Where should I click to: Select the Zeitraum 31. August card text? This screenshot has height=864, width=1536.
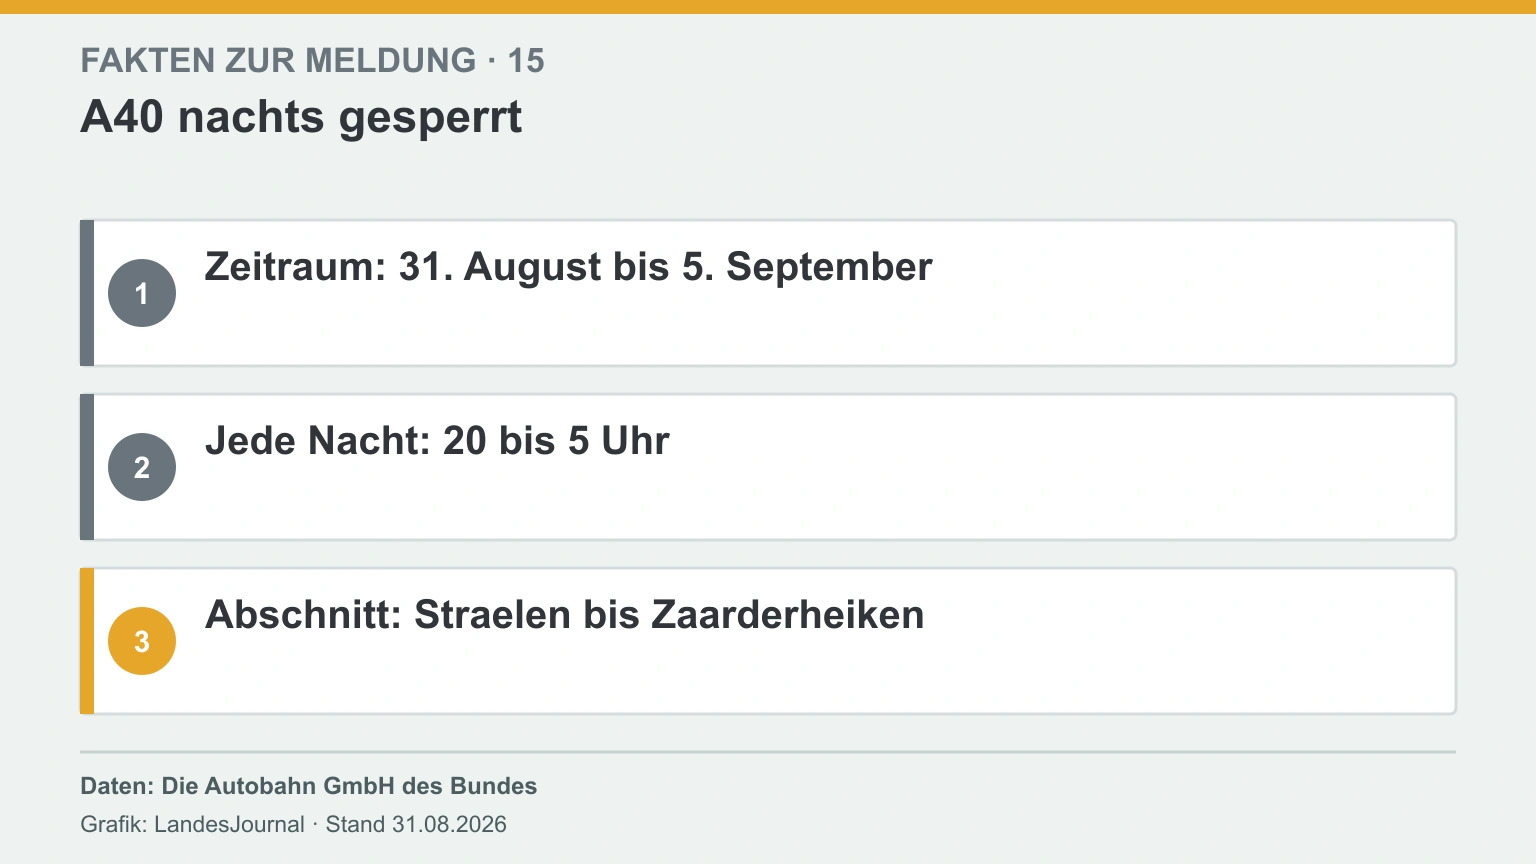568,267
